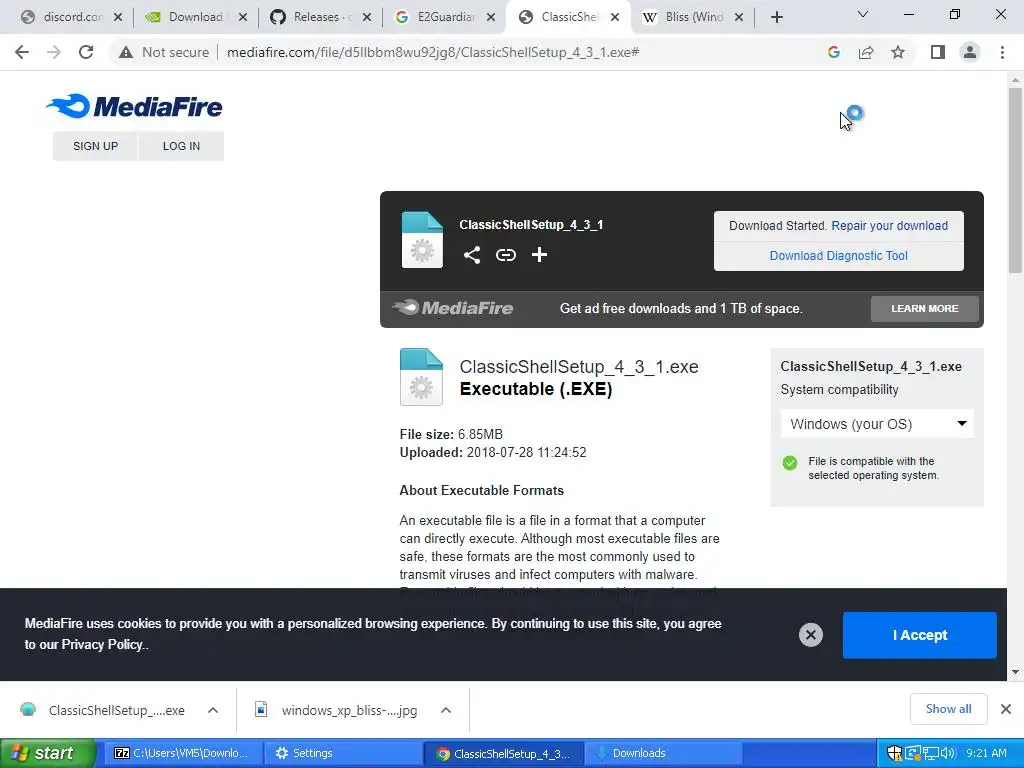Open Settings from the taskbar
This screenshot has width=1024, height=768.
pyautogui.click(x=342, y=753)
